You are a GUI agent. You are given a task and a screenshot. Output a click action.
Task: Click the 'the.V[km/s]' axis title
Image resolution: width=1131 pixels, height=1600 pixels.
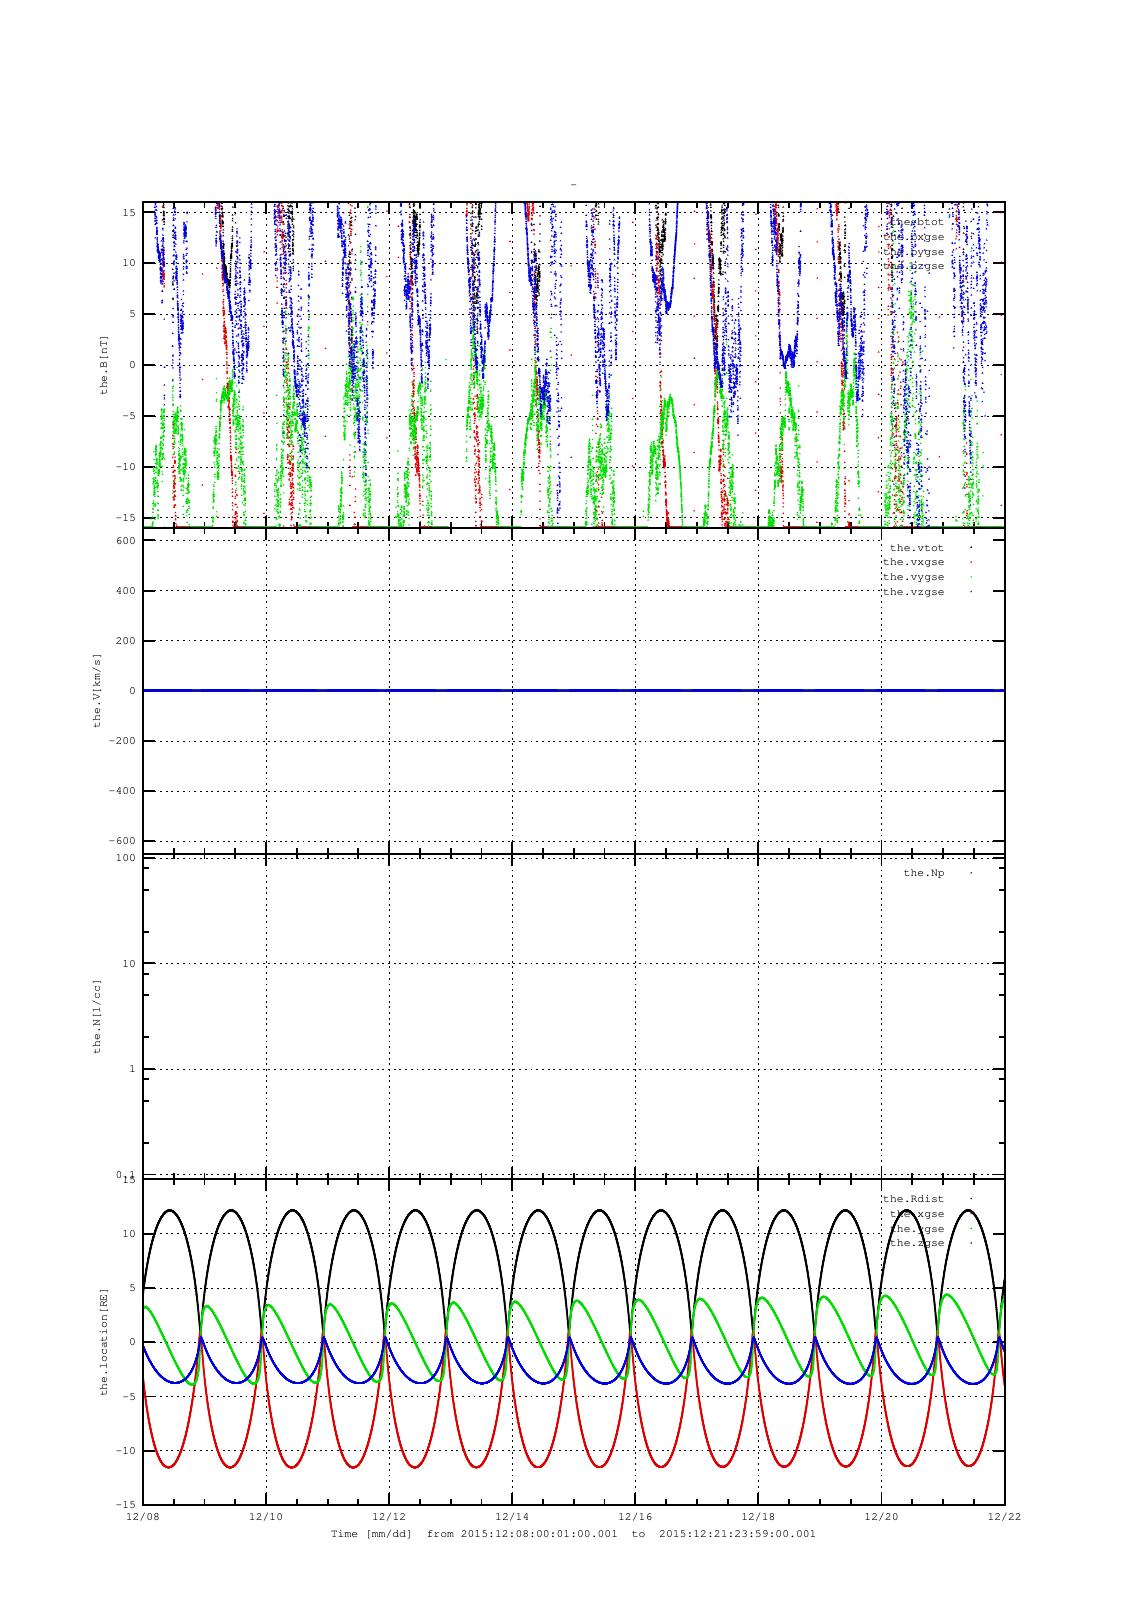(97, 690)
